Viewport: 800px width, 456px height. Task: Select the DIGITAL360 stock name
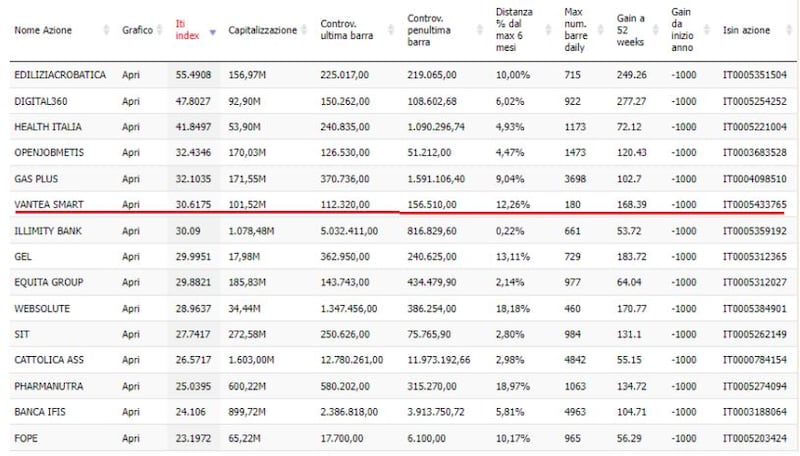[41, 102]
